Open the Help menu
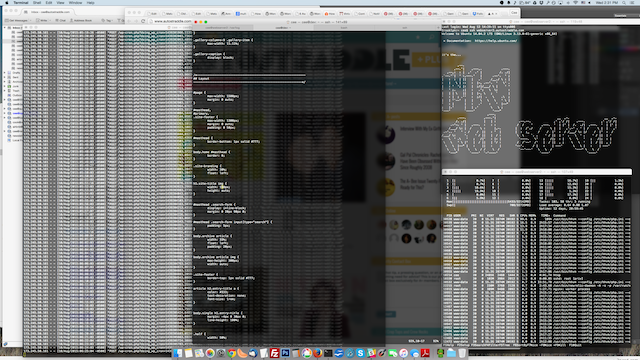The width and height of the screenshot is (640, 360). [x=91, y=2]
